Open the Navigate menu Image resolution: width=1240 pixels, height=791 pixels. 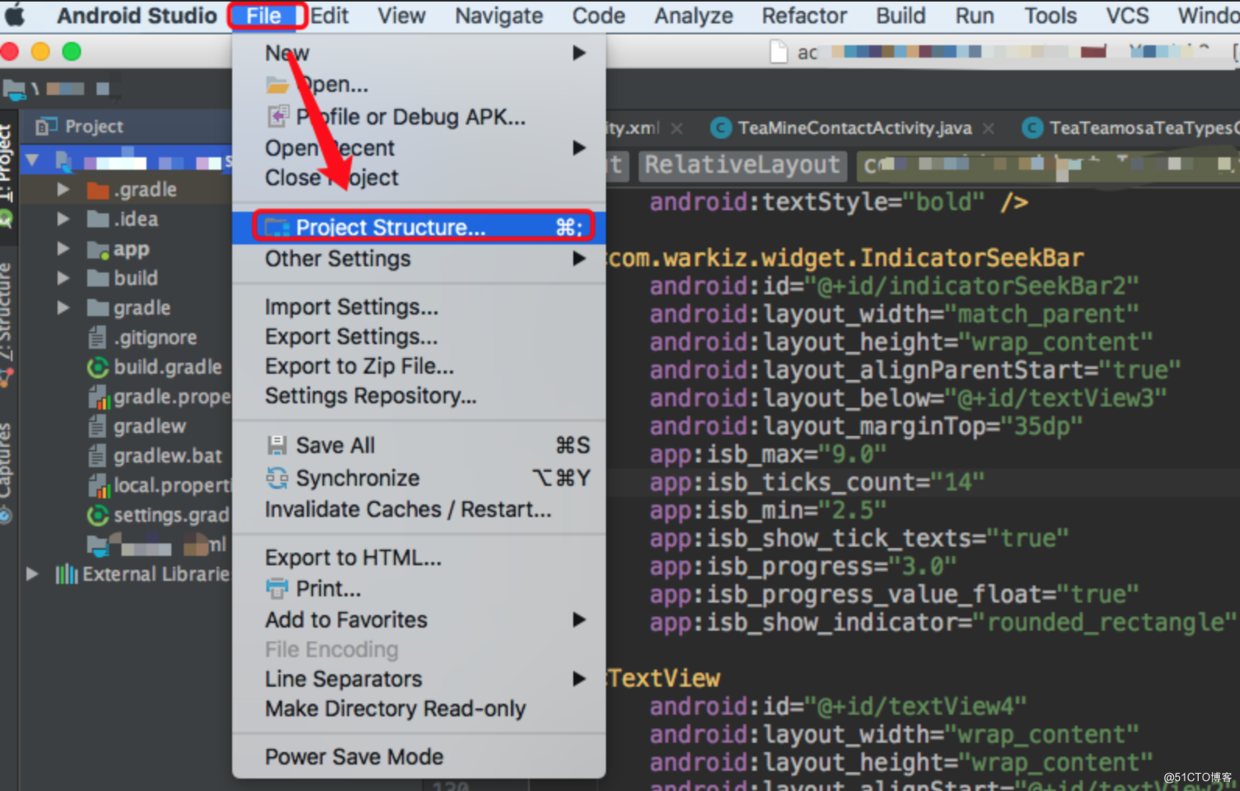coord(499,16)
